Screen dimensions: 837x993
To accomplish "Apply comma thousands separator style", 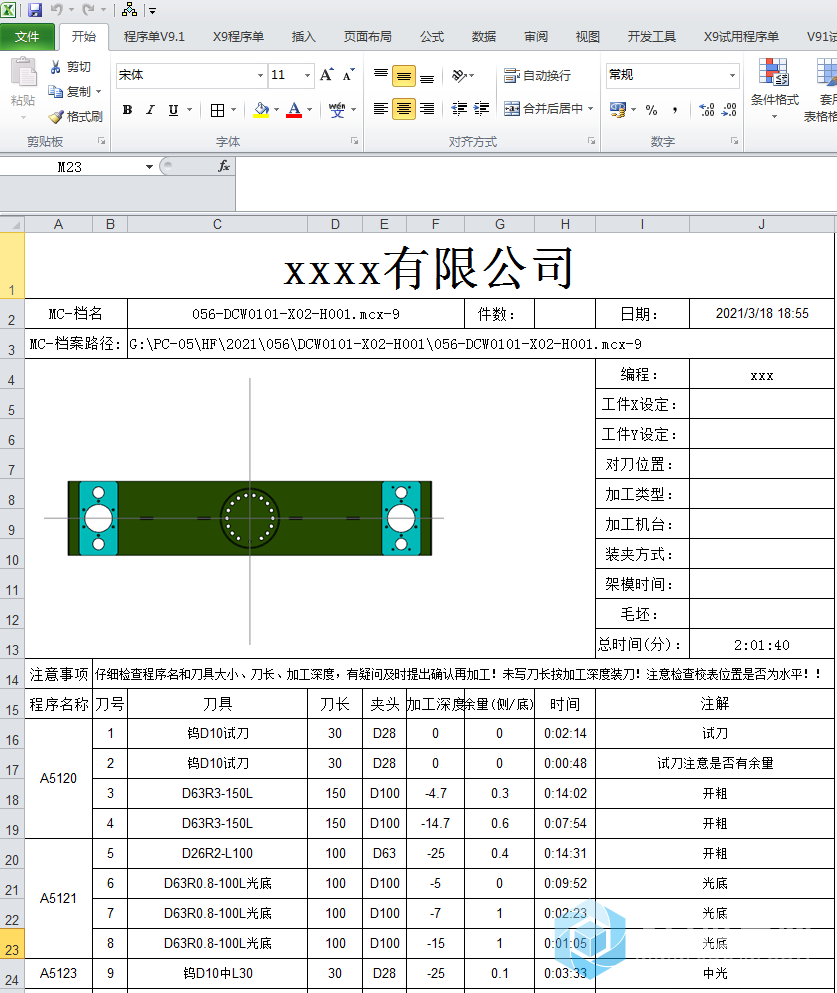I will tap(675, 110).
